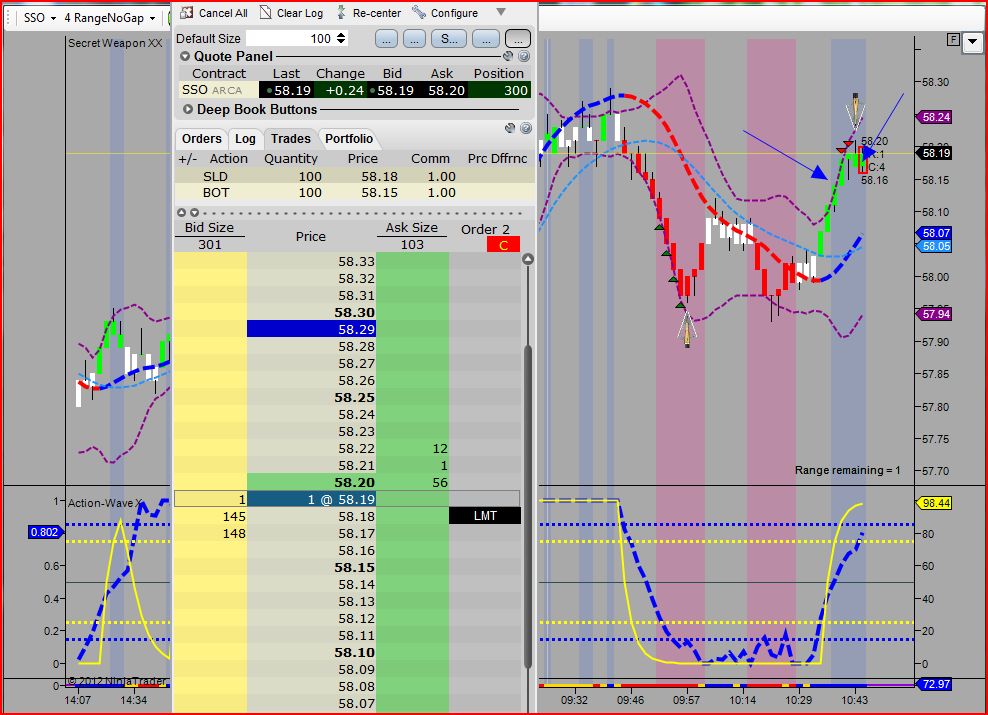Click the 57.94 magenta price marker

(934, 314)
